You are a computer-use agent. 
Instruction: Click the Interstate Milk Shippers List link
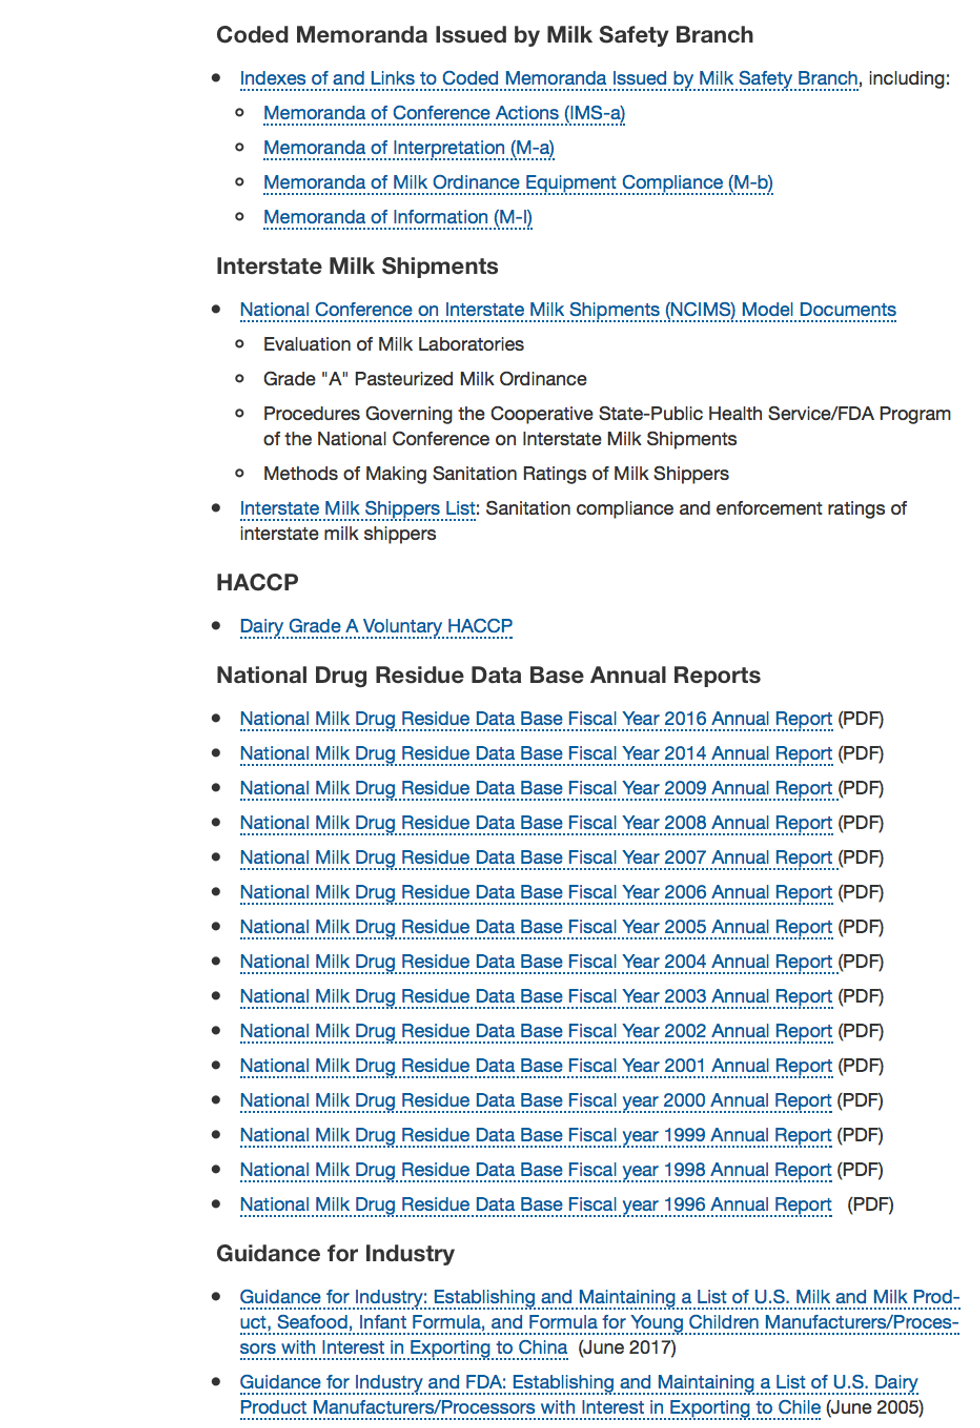pyautogui.click(x=357, y=508)
